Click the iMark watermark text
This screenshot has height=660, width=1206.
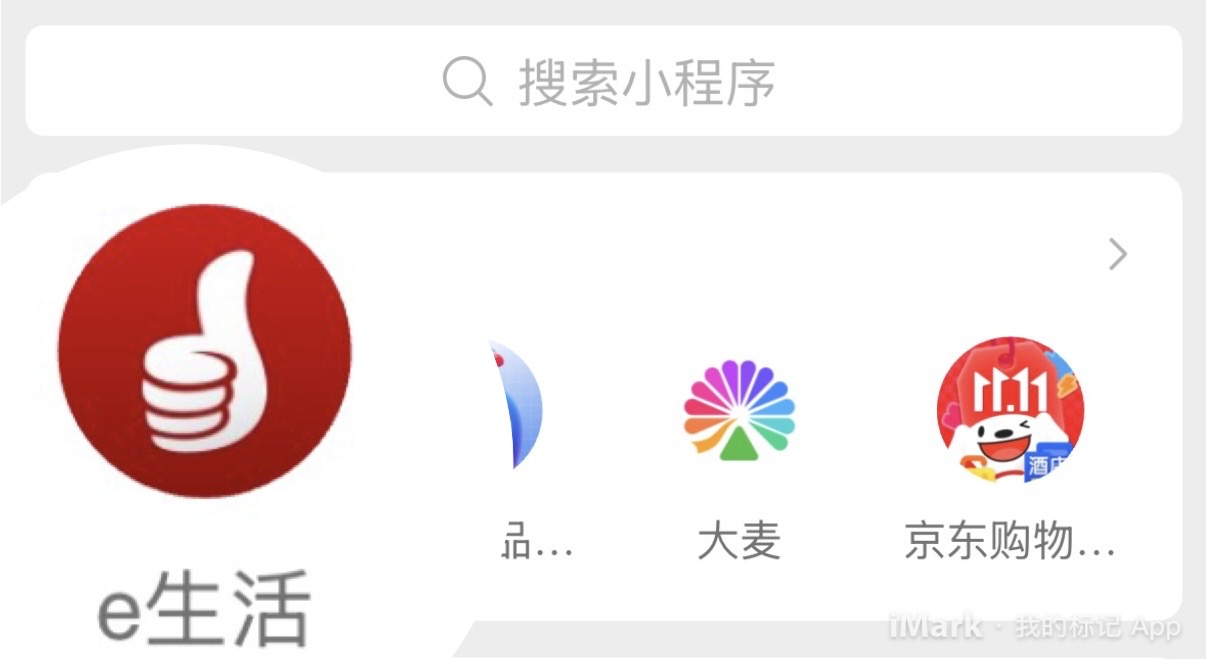tap(935, 627)
